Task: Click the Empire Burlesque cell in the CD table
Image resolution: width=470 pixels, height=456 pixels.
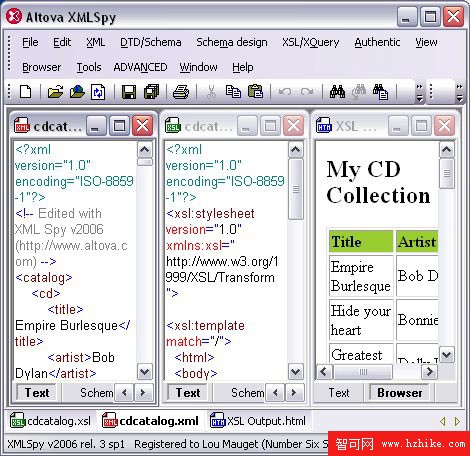Action: point(361,276)
